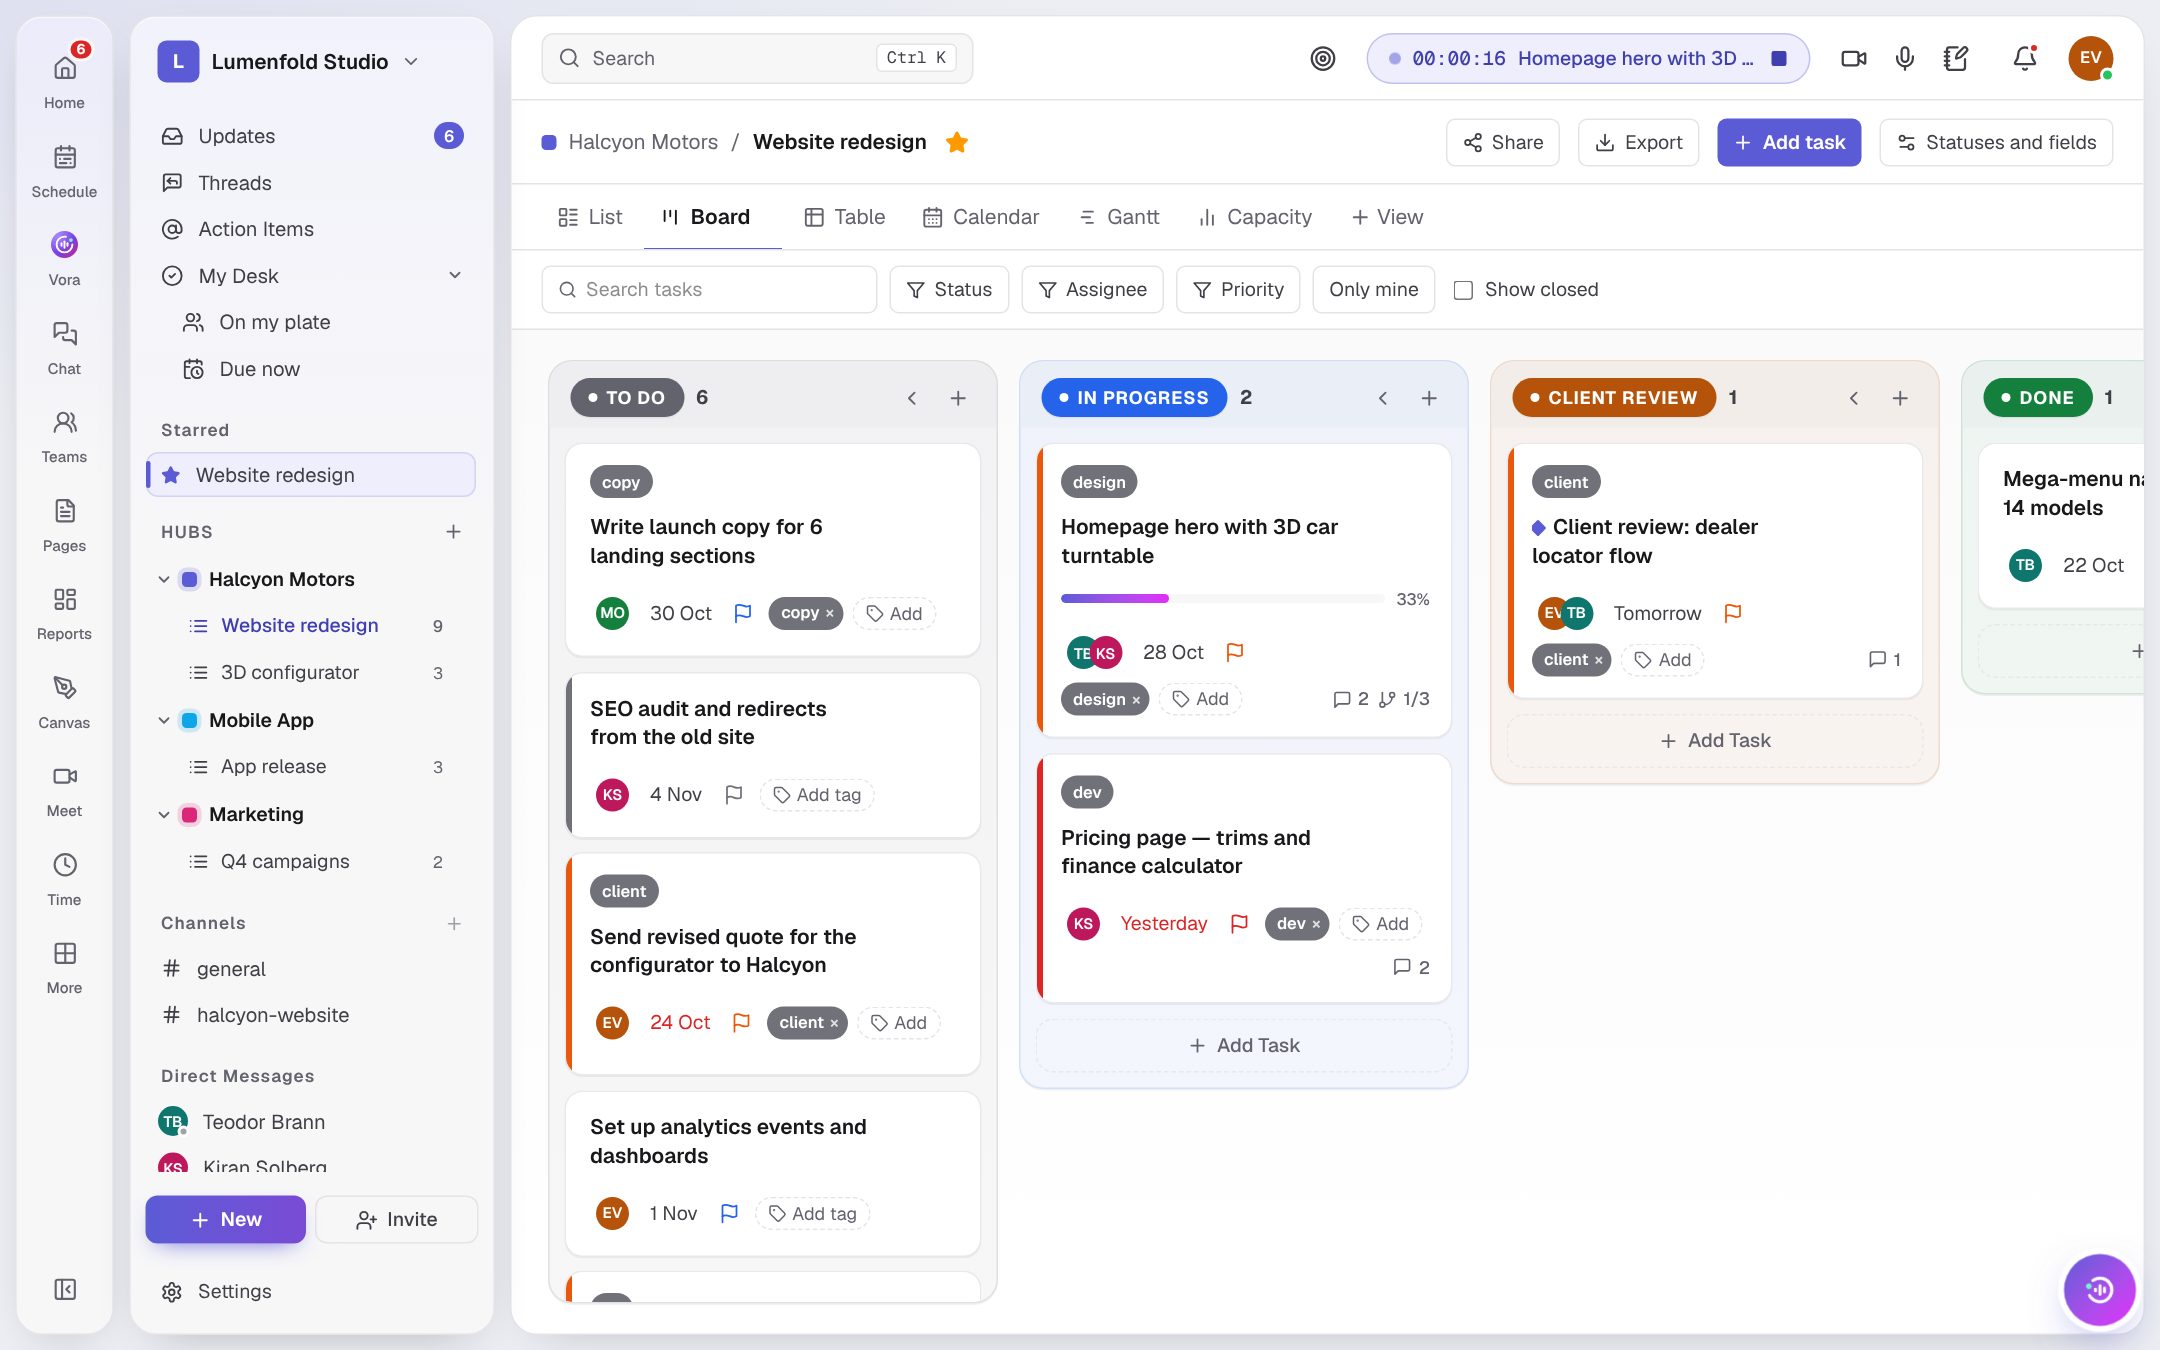Click the microphone icon

click(x=1904, y=58)
